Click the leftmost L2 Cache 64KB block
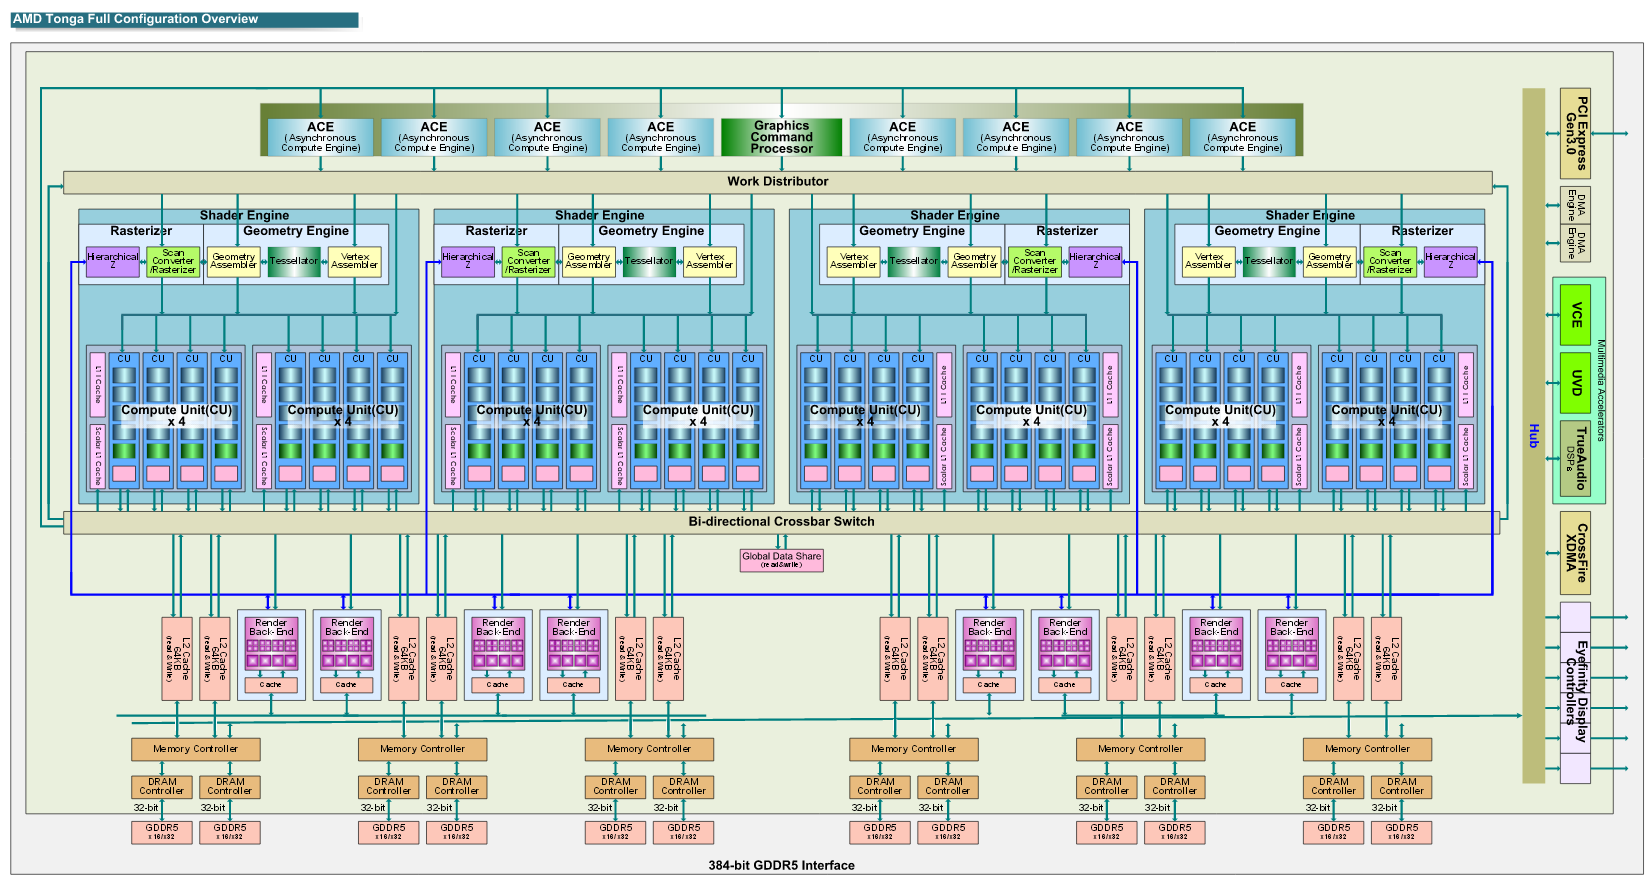This screenshot has width=1652, height=882. (x=177, y=659)
